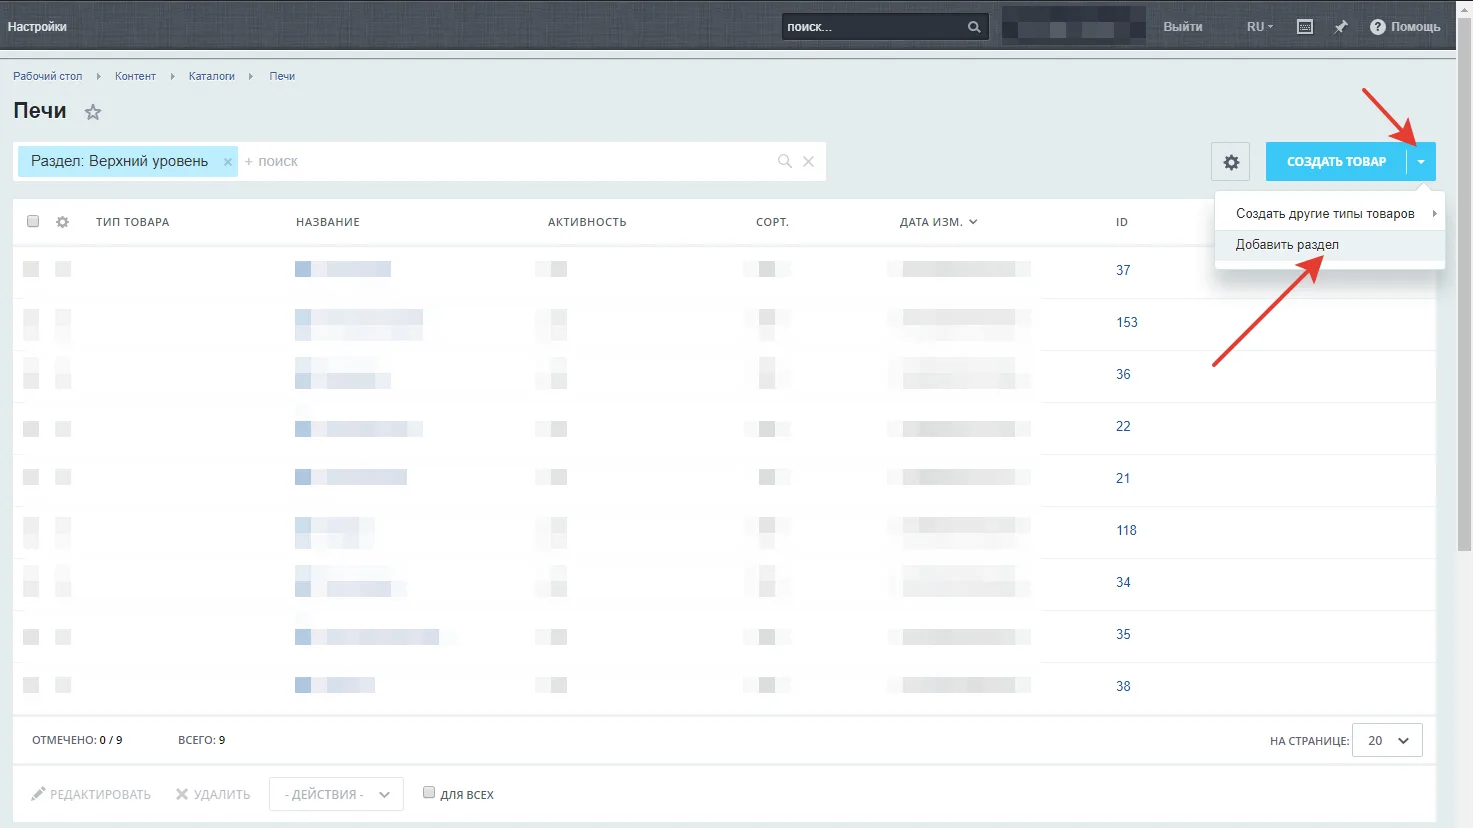Click the Создать товар button
The image size is (1473, 828).
(1336, 162)
